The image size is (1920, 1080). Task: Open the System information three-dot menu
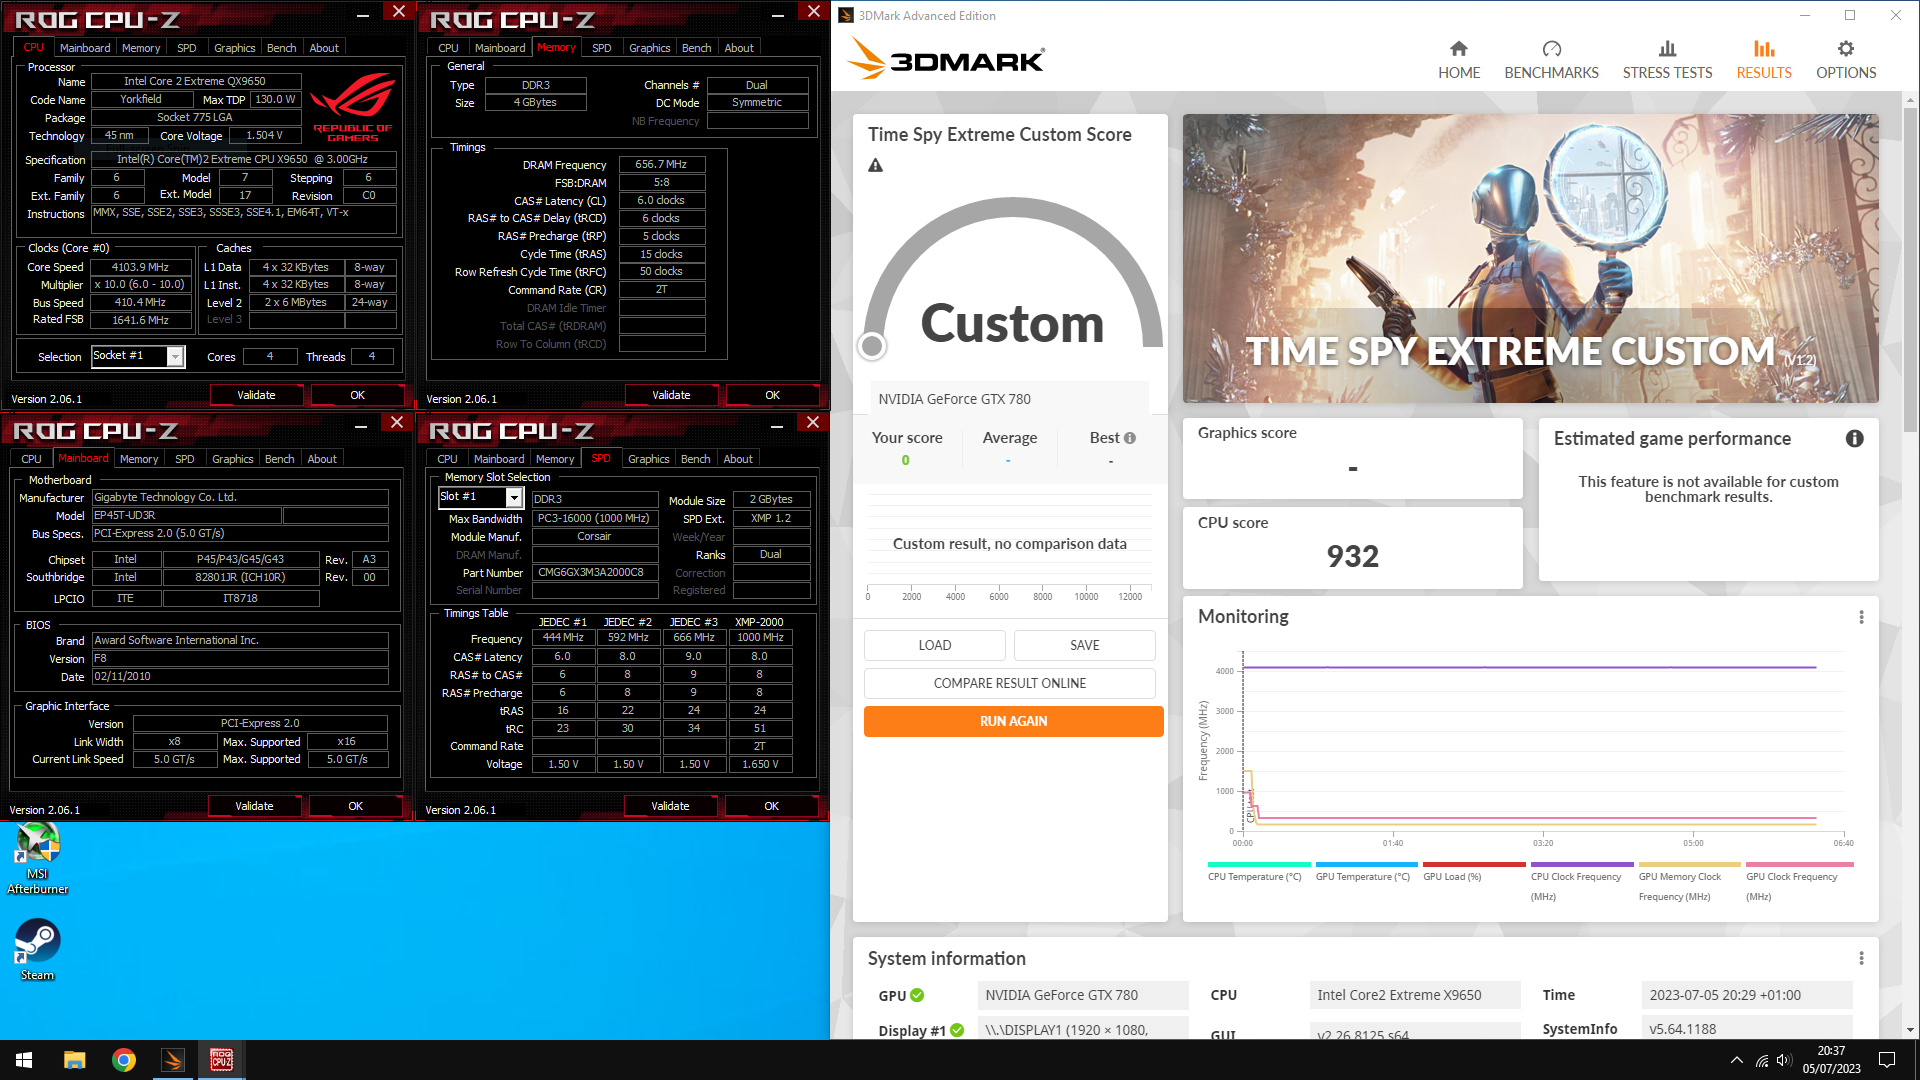click(1861, 958)
